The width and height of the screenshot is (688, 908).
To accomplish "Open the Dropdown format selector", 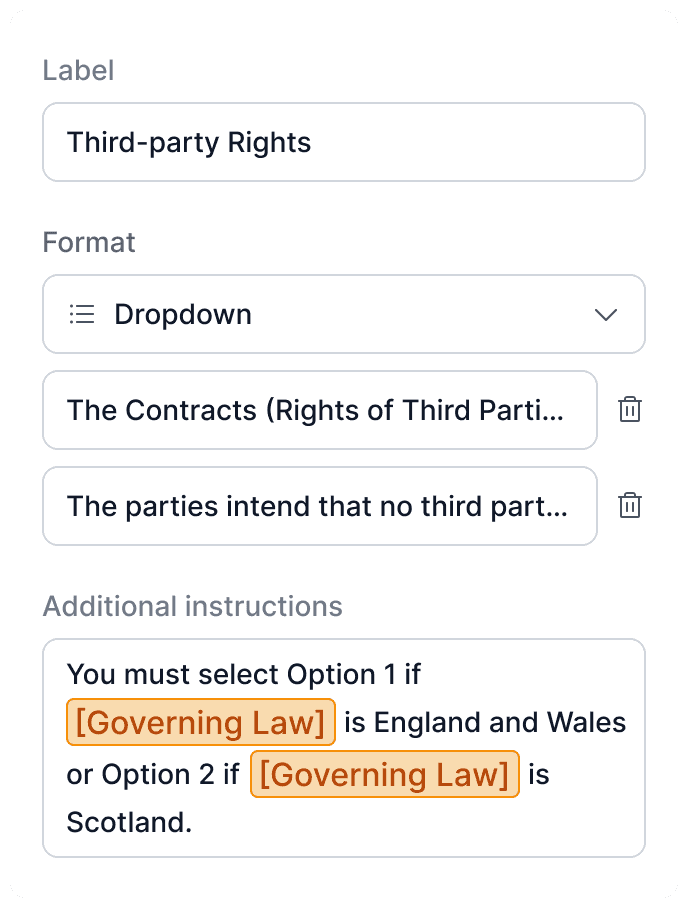I will tap(344, 315).
